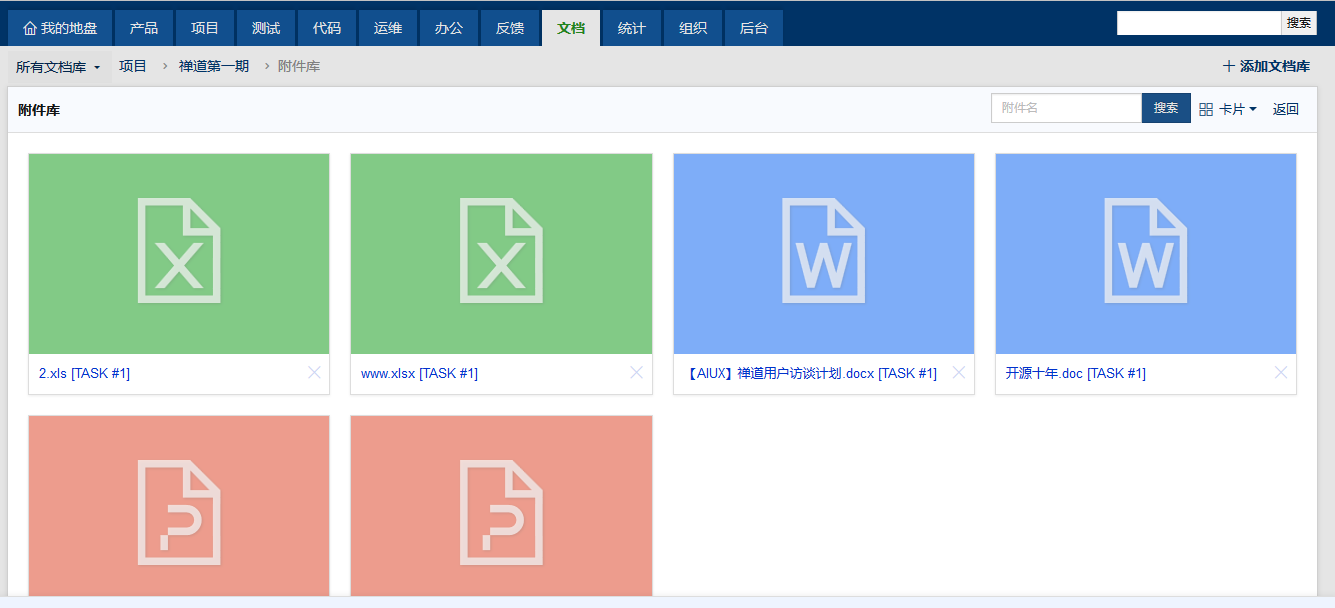Open the 禅道用户访谈计划.docx Word thumbnail
Viewport: 1335px width, 608px height.
(824, 254)
